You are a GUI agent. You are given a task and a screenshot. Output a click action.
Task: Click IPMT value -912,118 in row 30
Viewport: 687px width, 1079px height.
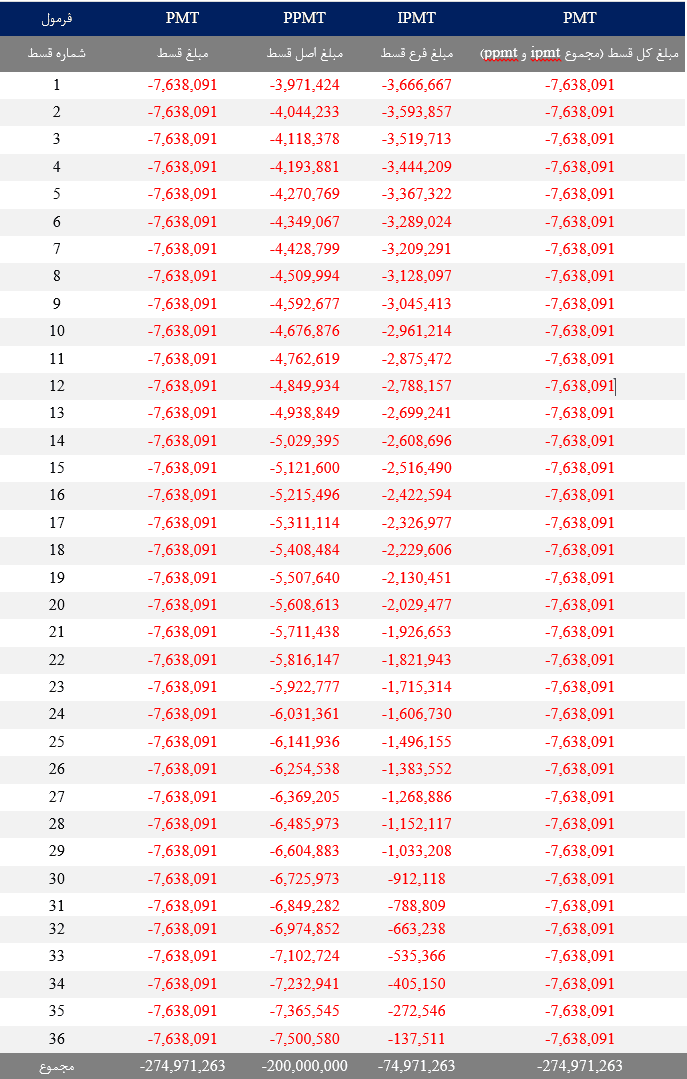click(x=416, y=879)
